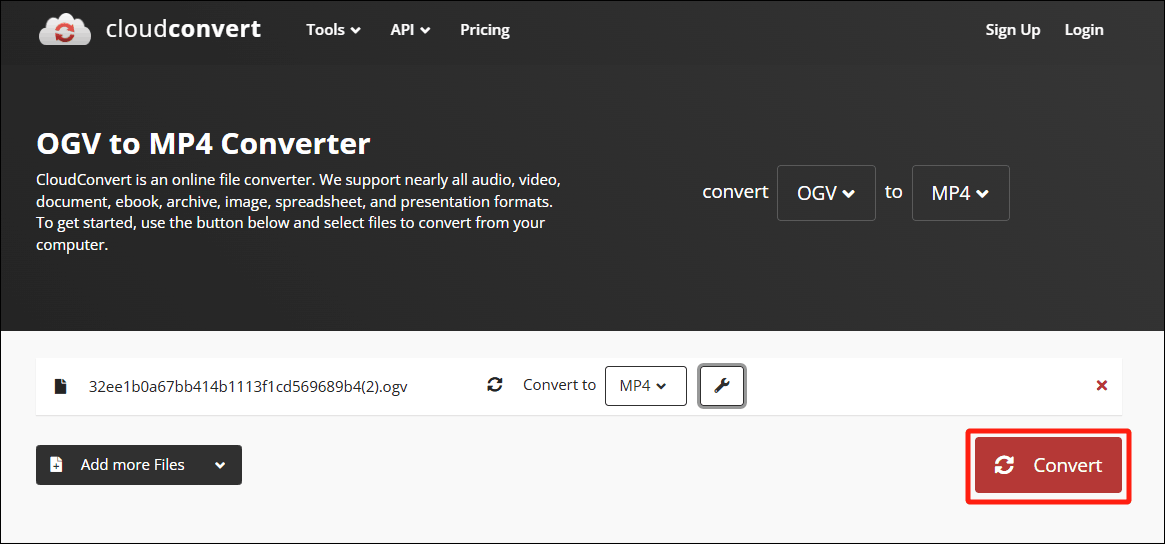The image size is (1165, 544).
Task: Open the API menu
Action: tap(410, 30)
